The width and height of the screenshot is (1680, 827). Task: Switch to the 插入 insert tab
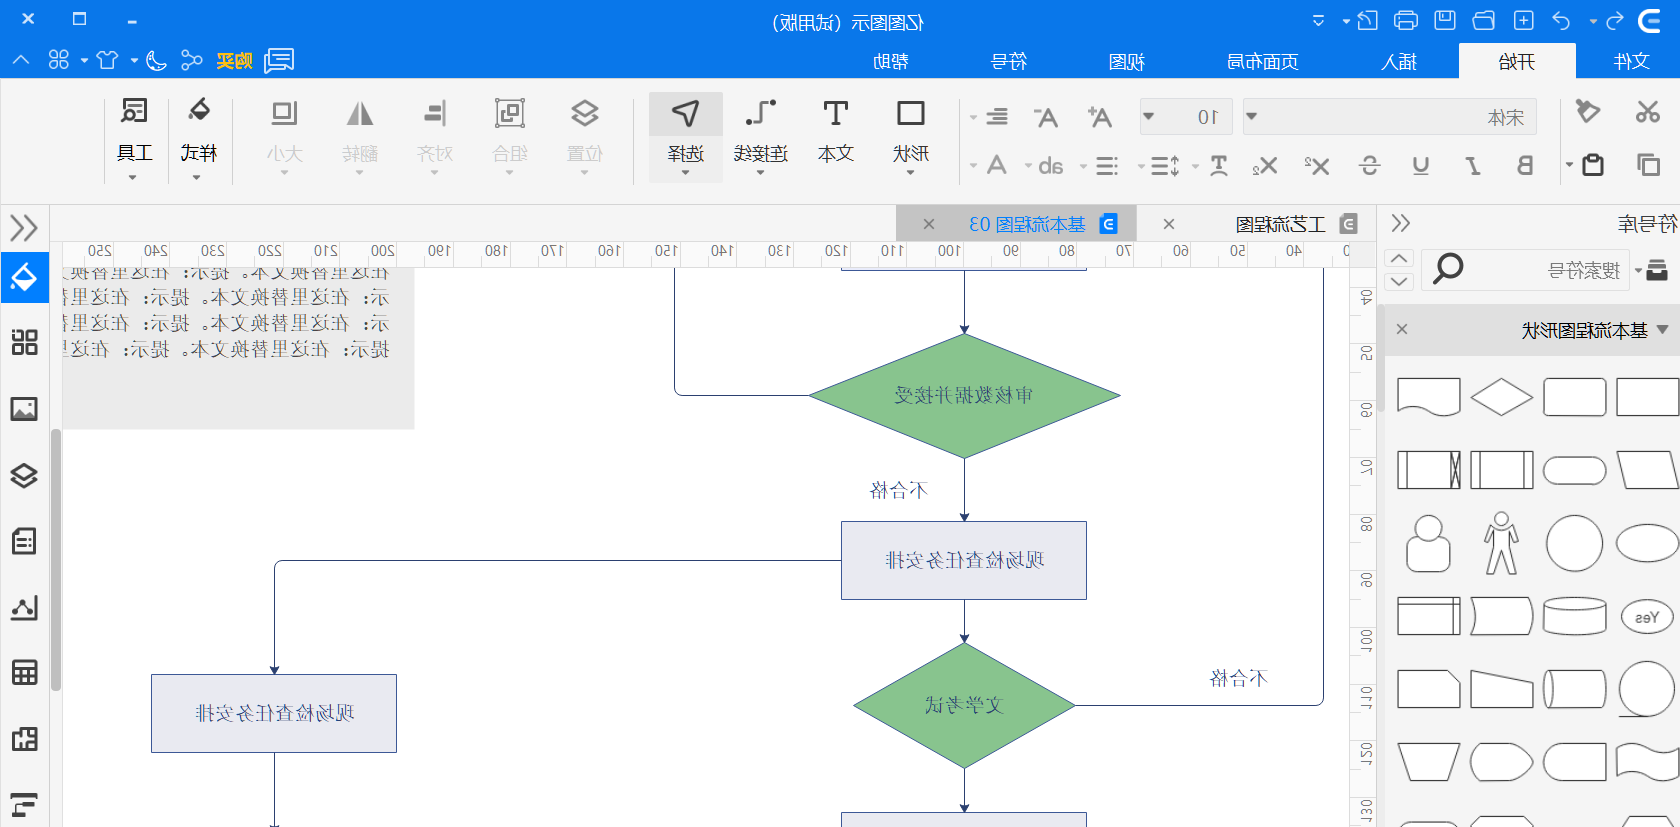1399,61
